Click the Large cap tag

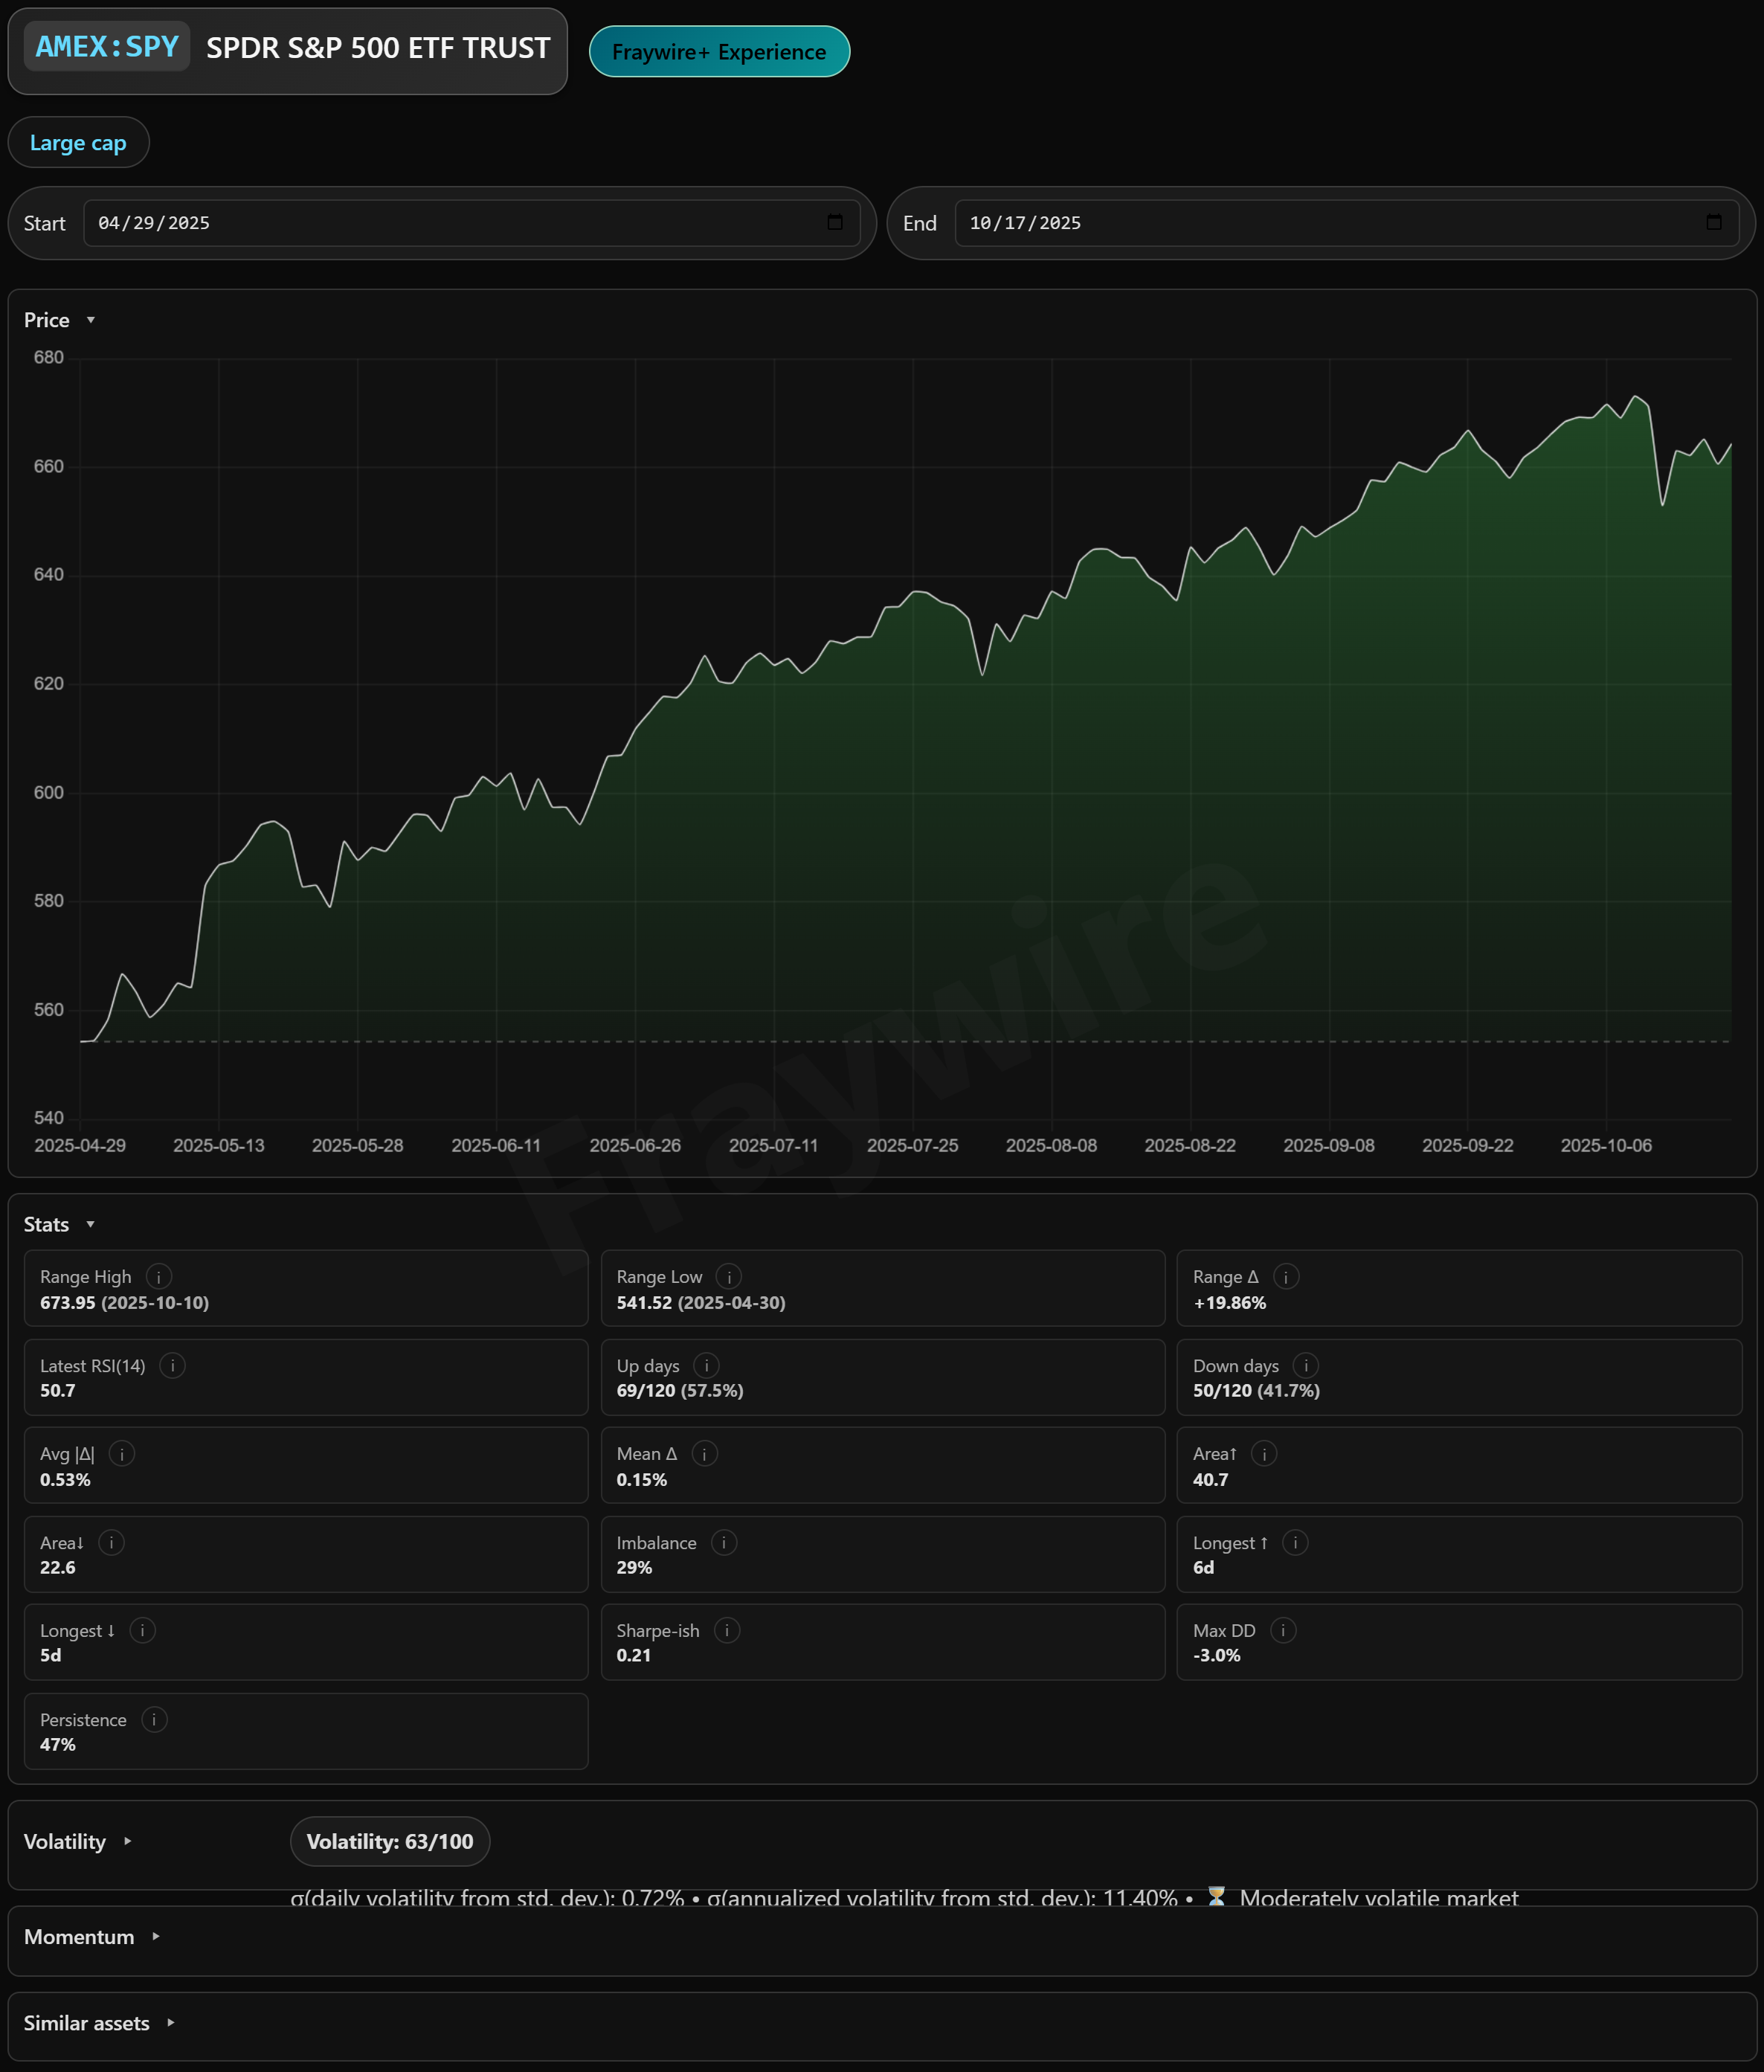78,143
